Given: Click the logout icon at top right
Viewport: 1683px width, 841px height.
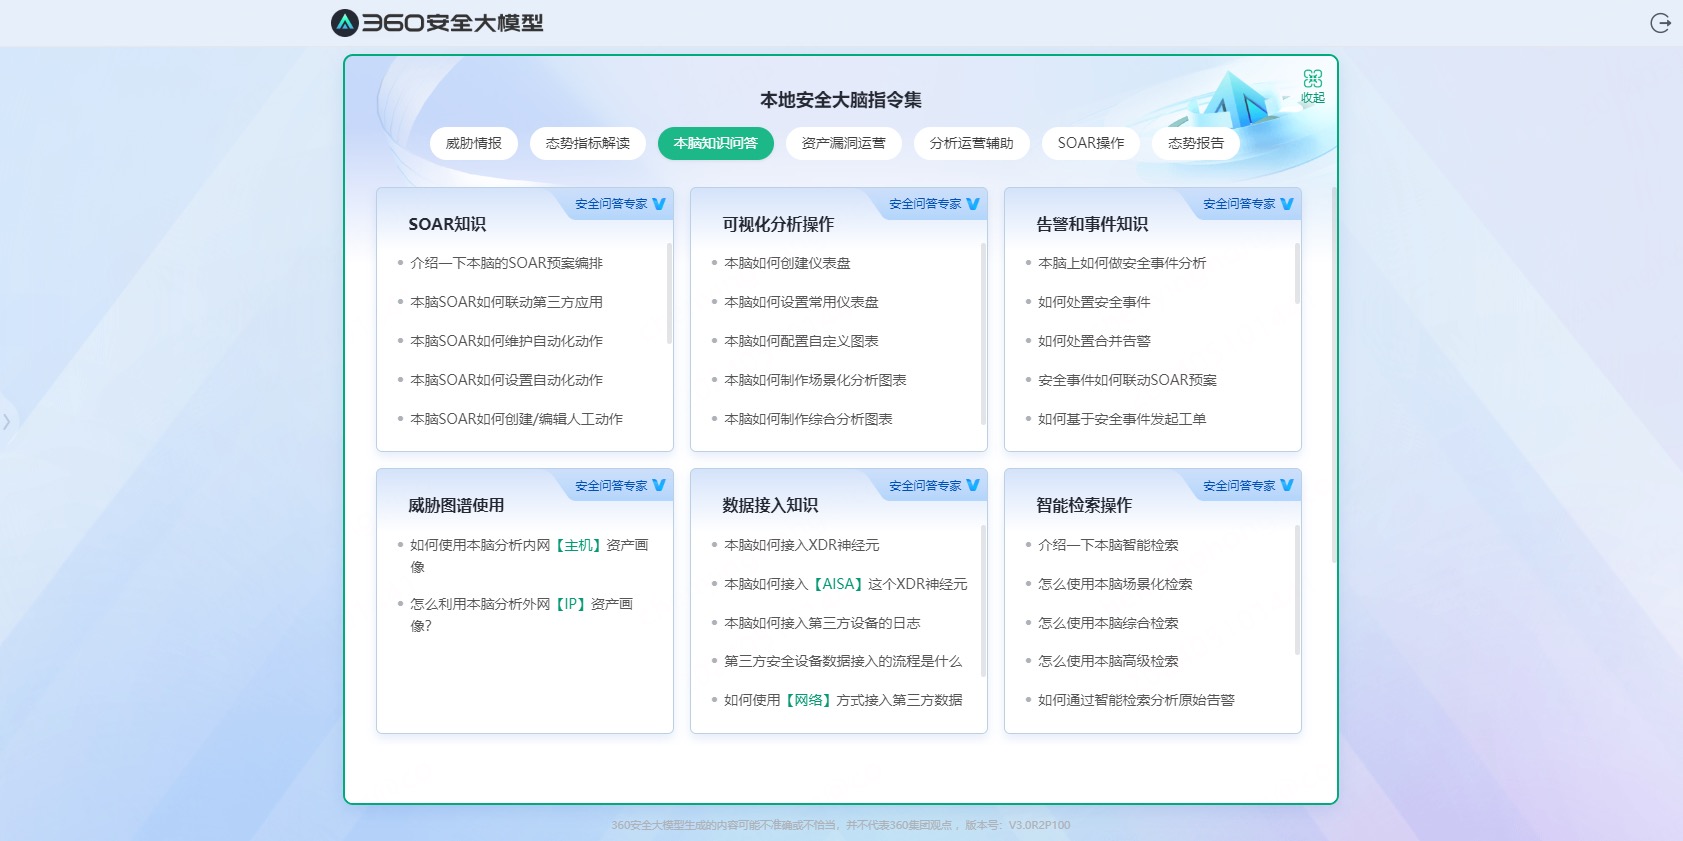Looking at the screenshot, I should pos(1660,23).
